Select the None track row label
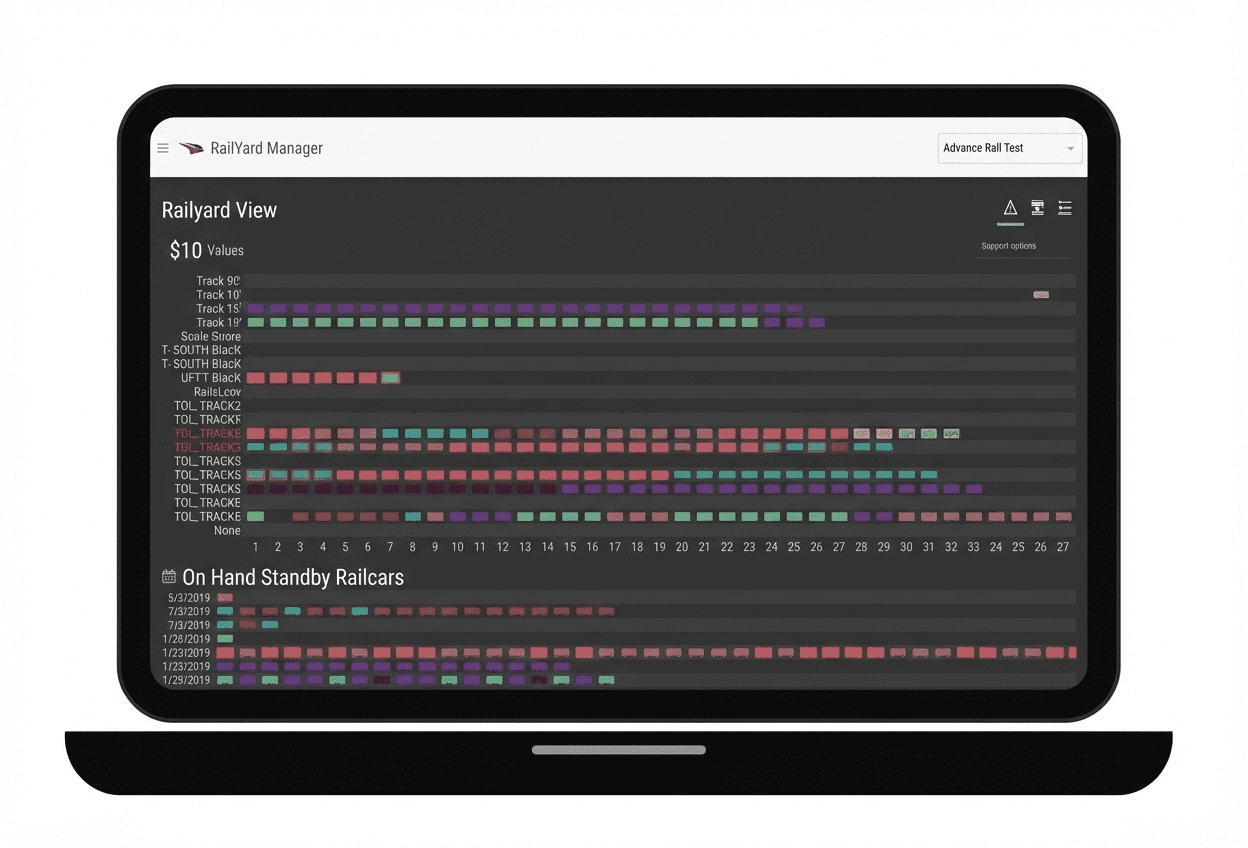1248x848 pixels. pos(227,531)
